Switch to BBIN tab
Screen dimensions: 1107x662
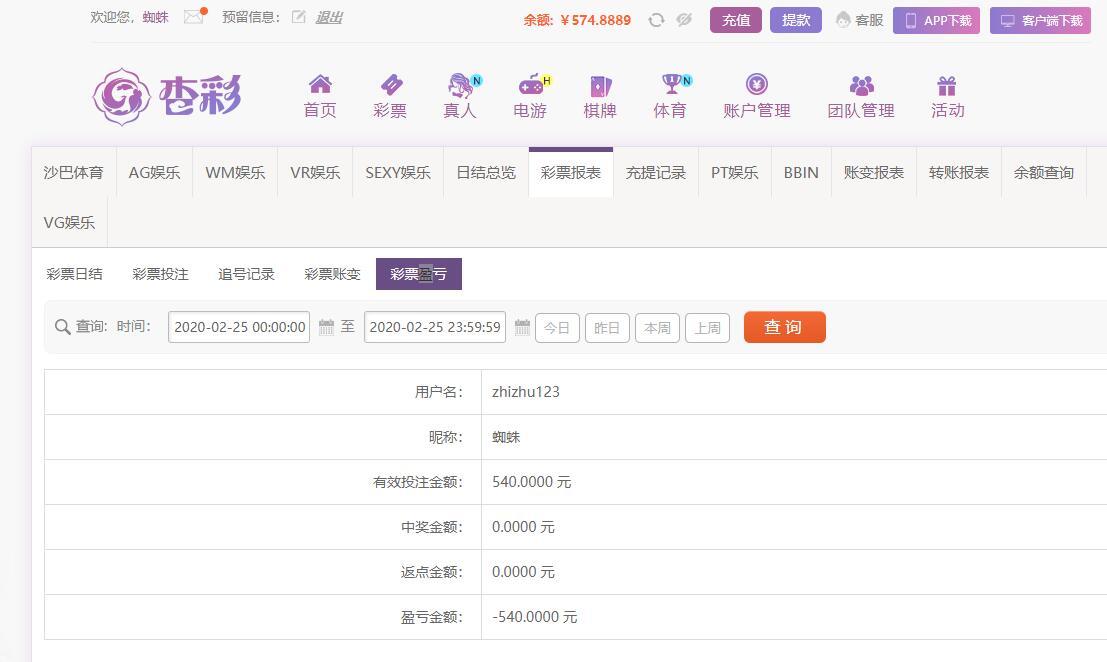coord(801,172)
